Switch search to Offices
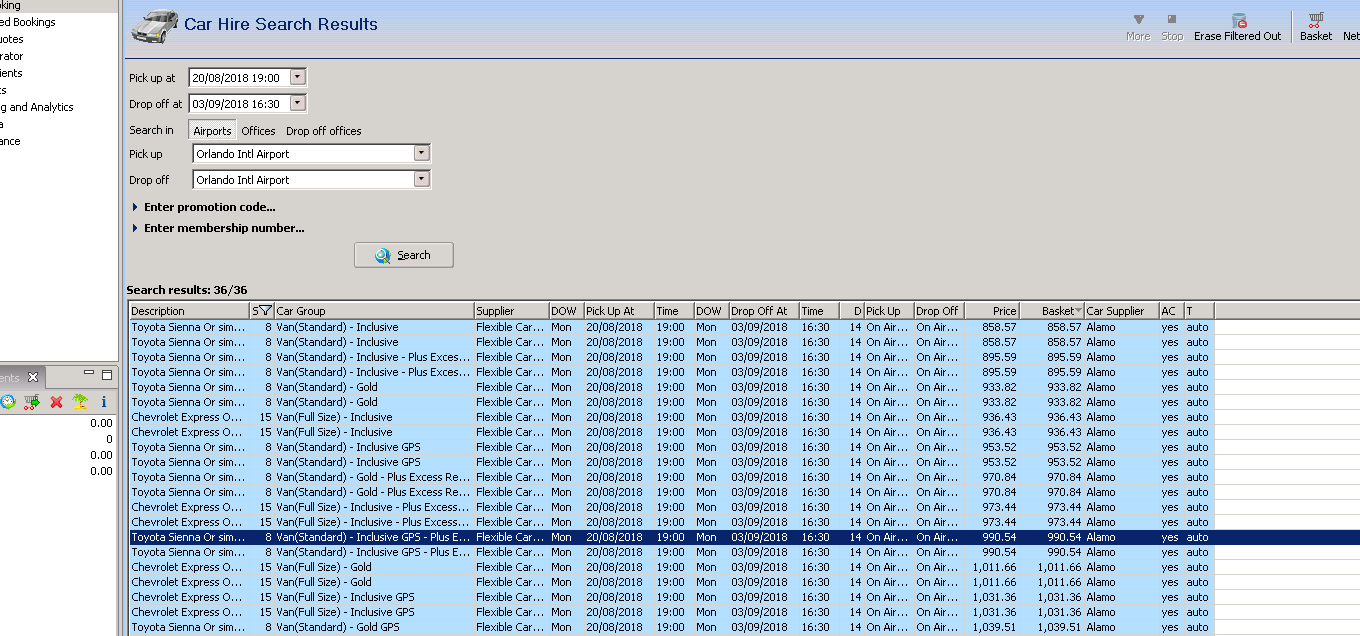 click(x=258, y=131)
